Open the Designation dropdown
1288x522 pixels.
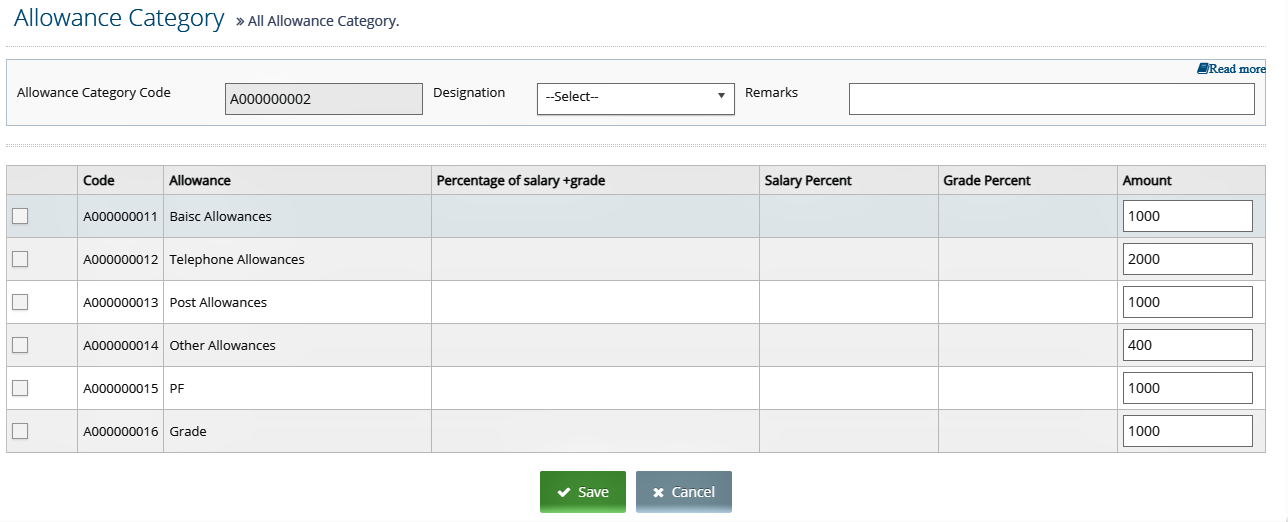click(x=636, y=98)
